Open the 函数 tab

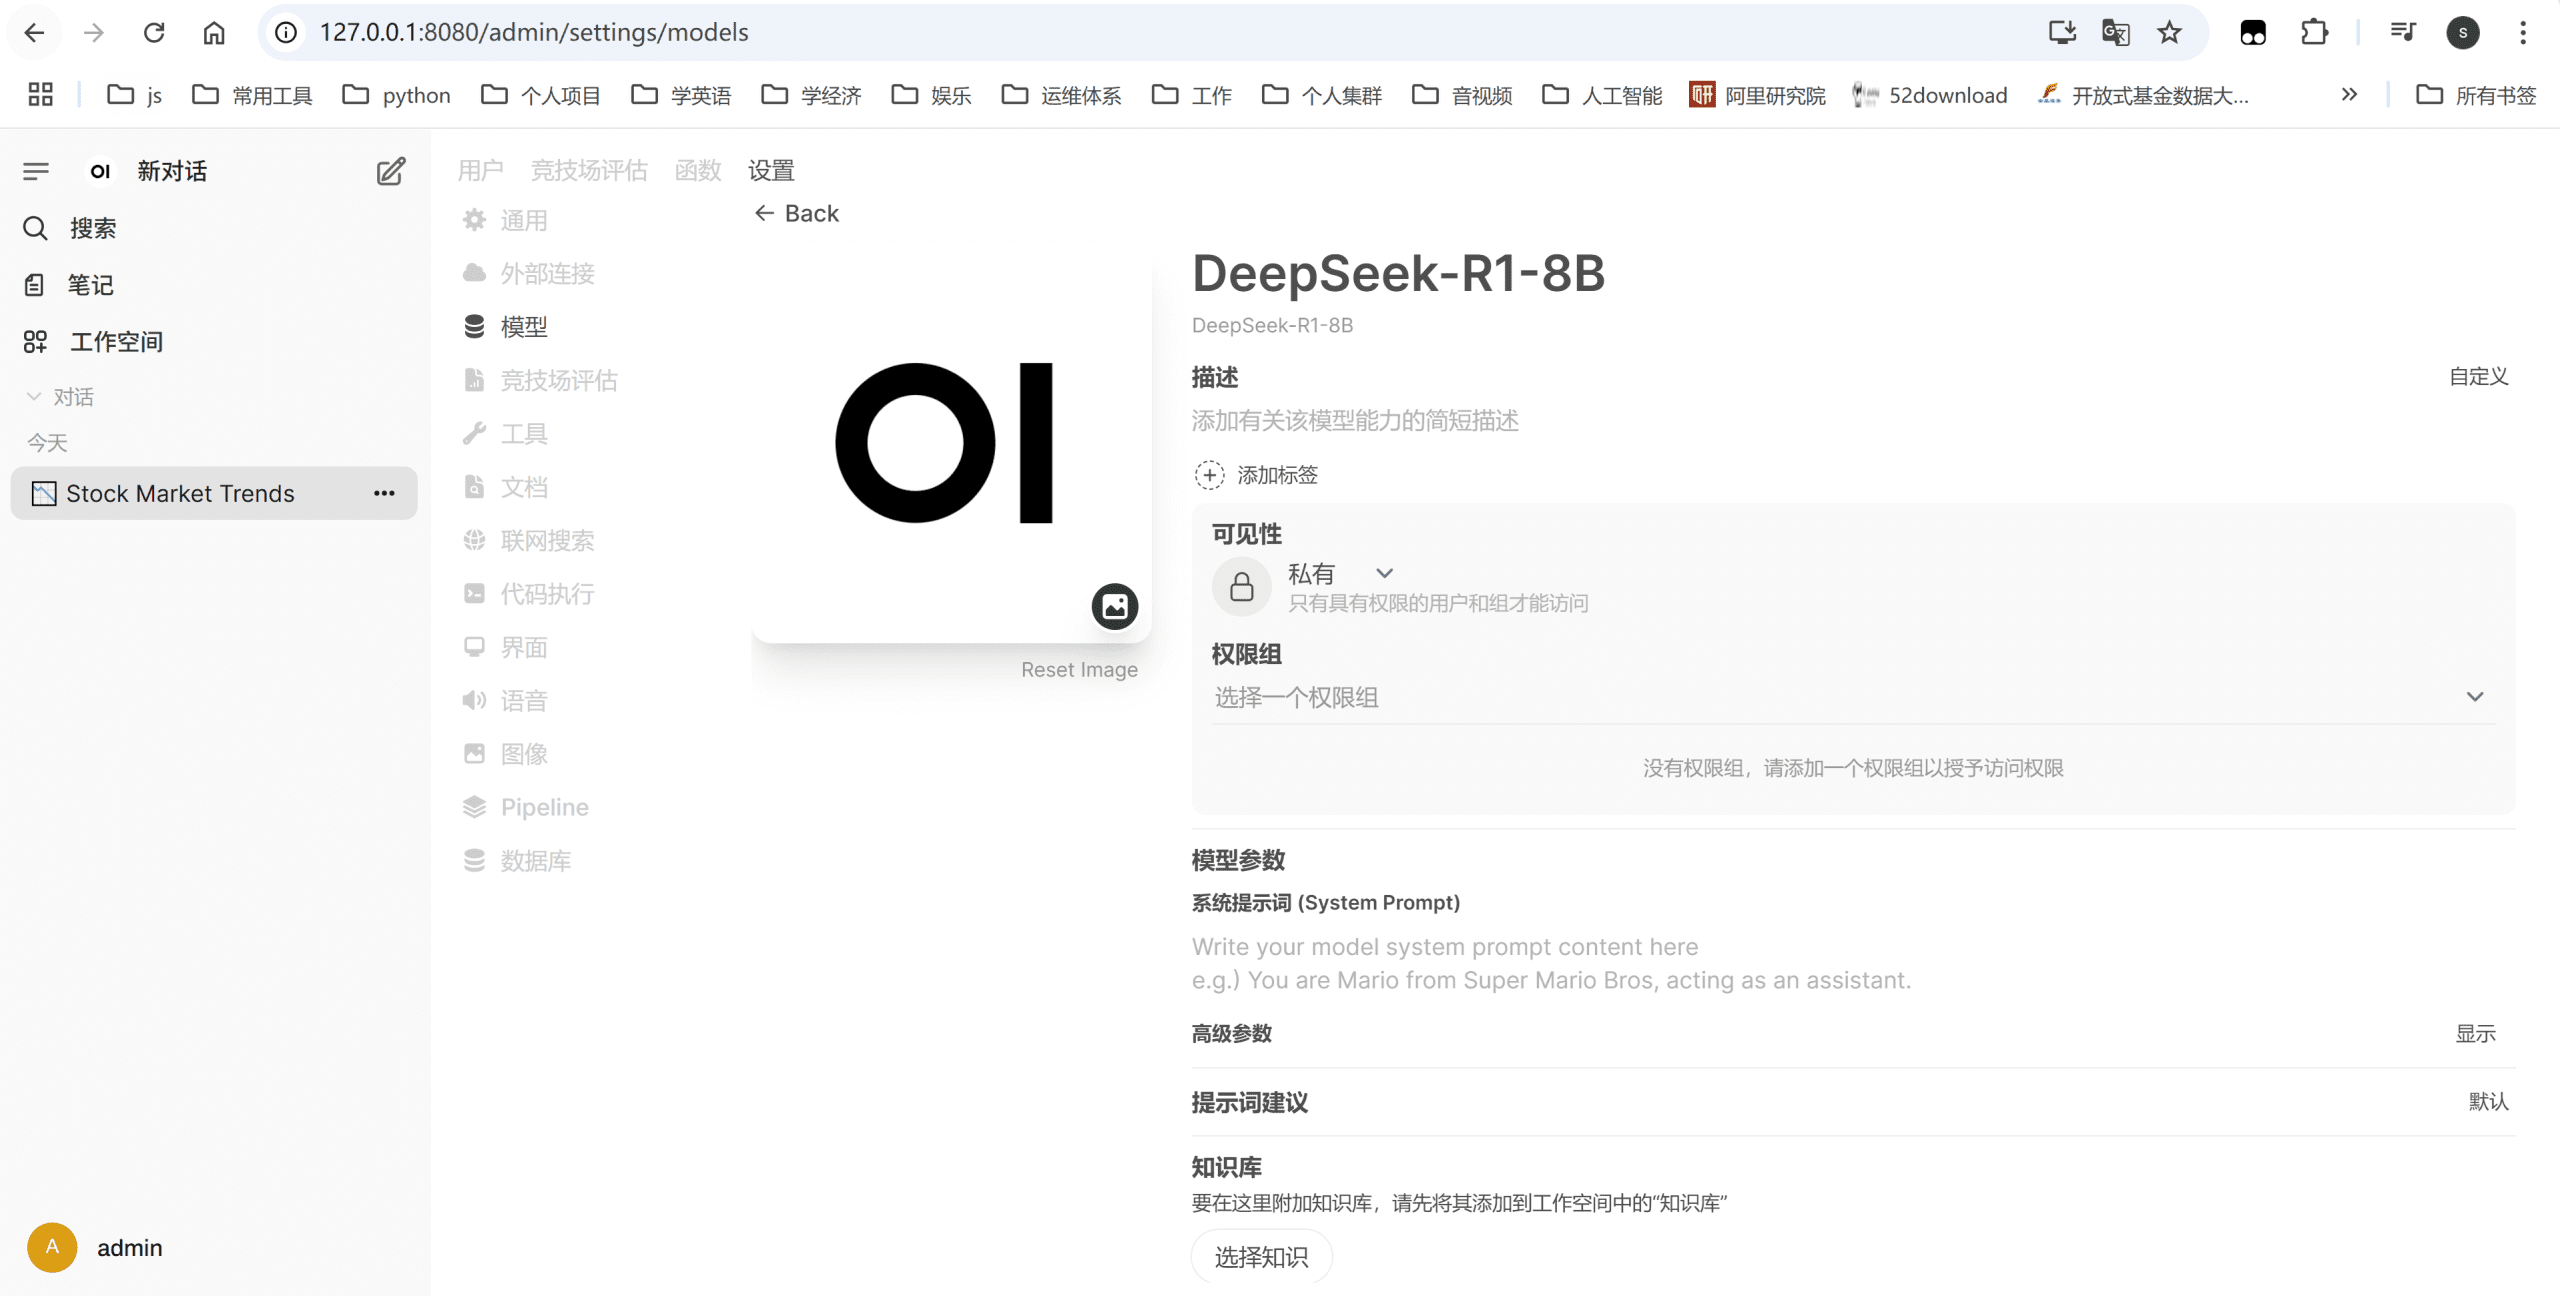pos(697,170)
